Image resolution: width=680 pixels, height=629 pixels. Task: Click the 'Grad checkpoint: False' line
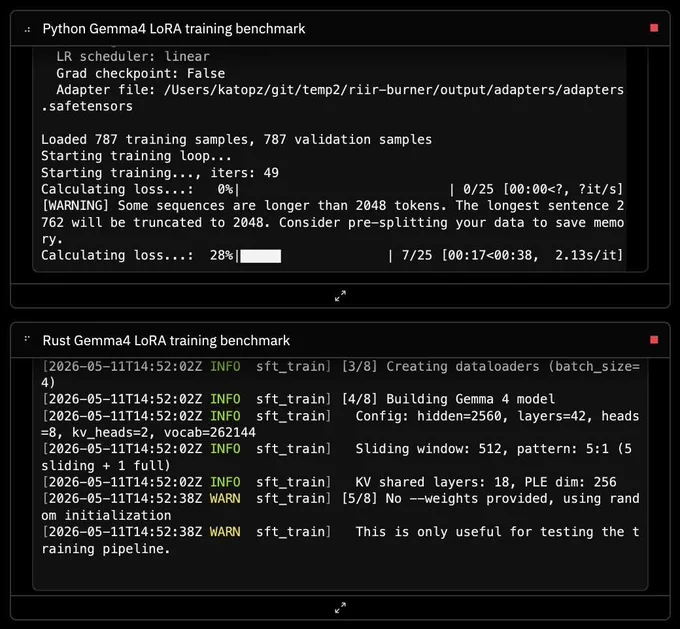coord(141,73)
